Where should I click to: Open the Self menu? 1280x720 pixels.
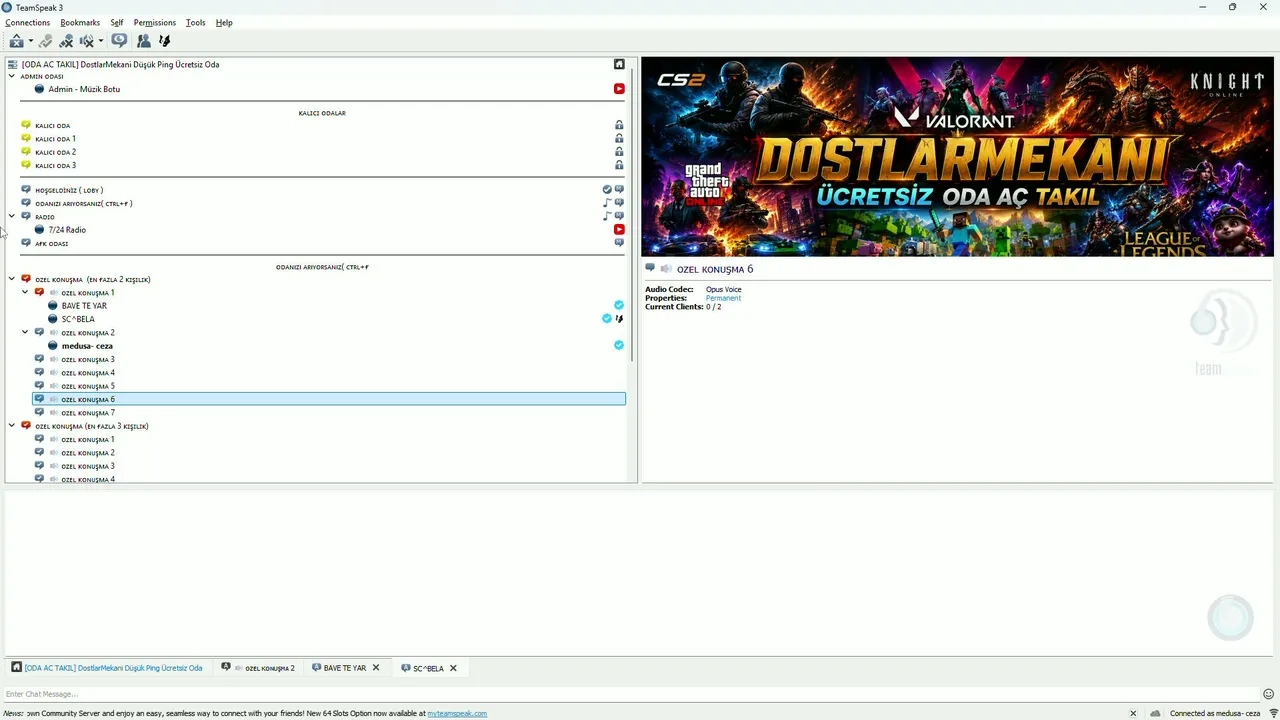tap(117, 22)
